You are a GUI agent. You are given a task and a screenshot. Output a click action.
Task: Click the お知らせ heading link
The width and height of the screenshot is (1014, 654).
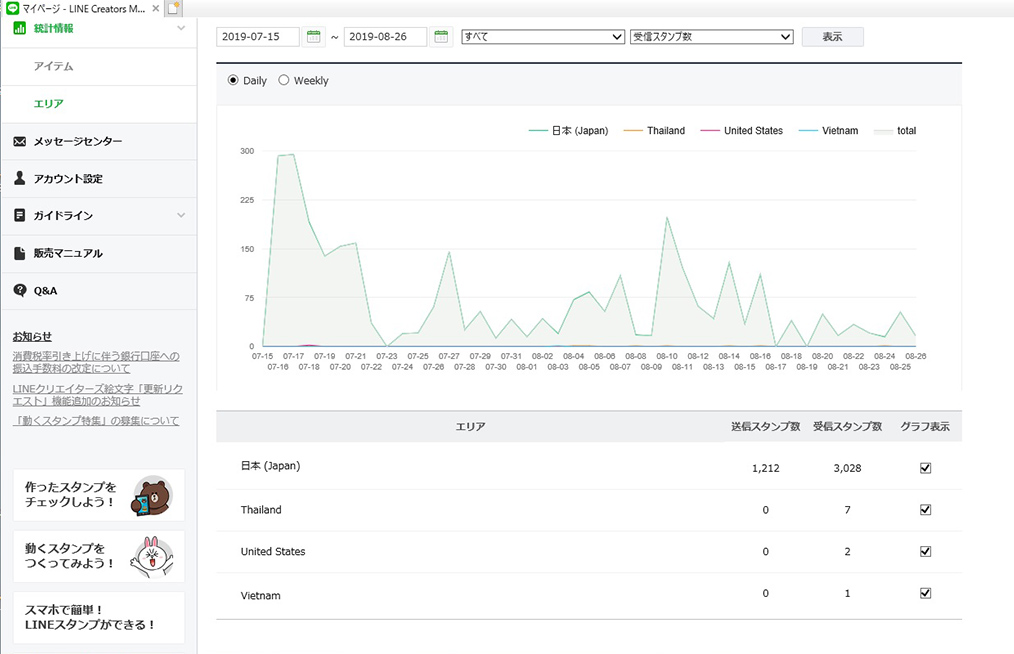(x=32, y=336)
